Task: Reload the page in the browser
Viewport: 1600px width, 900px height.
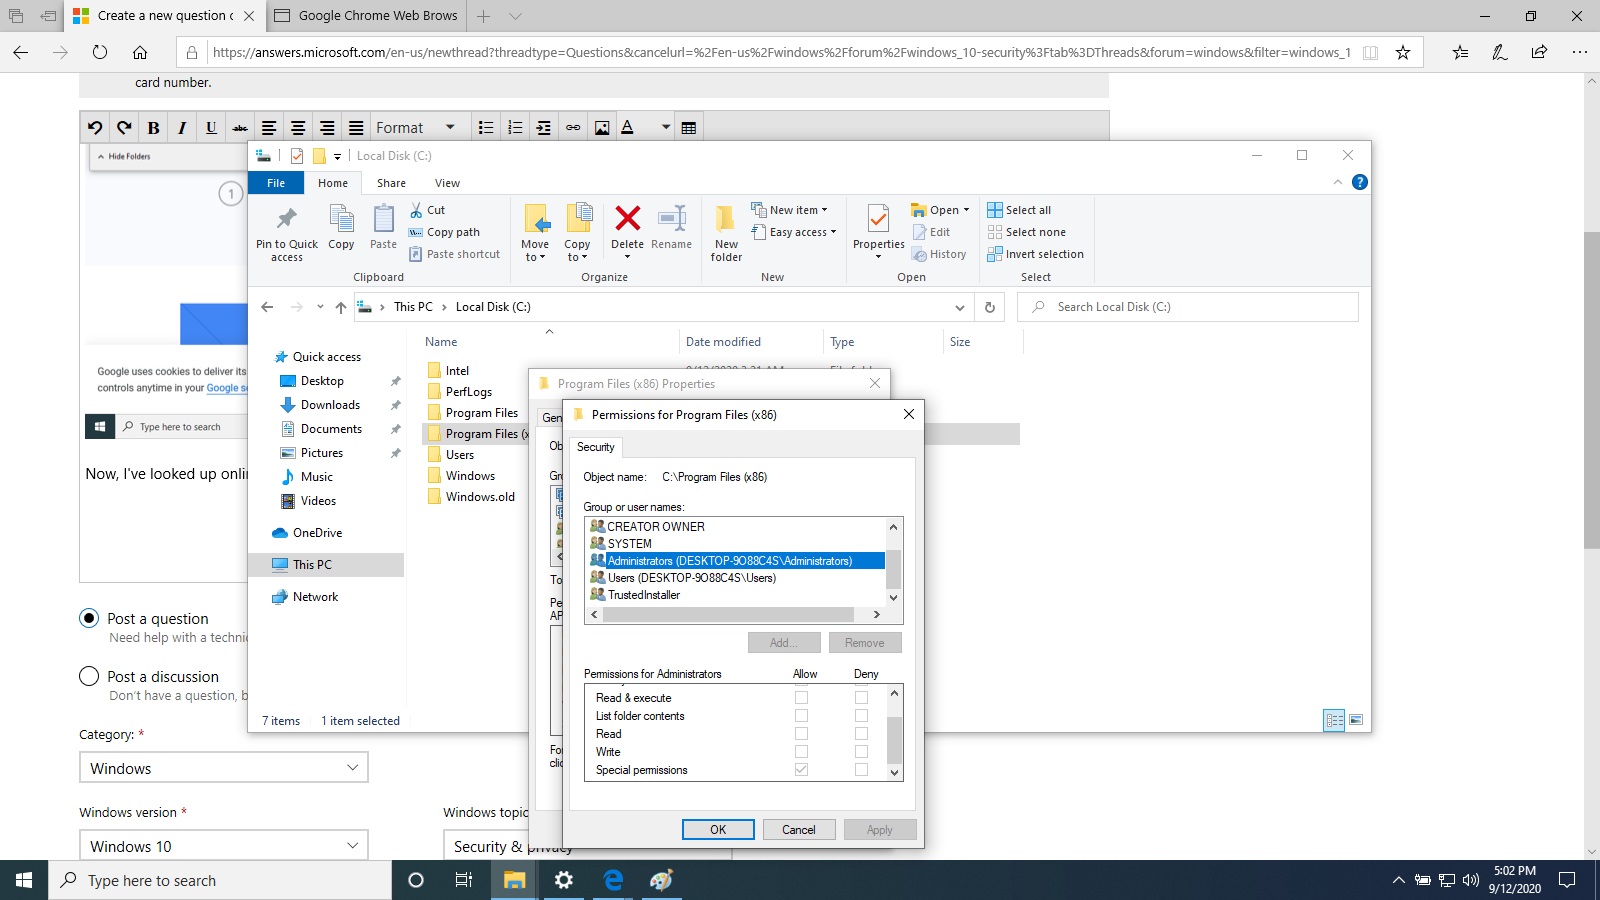Action: (x=99, y=52)
